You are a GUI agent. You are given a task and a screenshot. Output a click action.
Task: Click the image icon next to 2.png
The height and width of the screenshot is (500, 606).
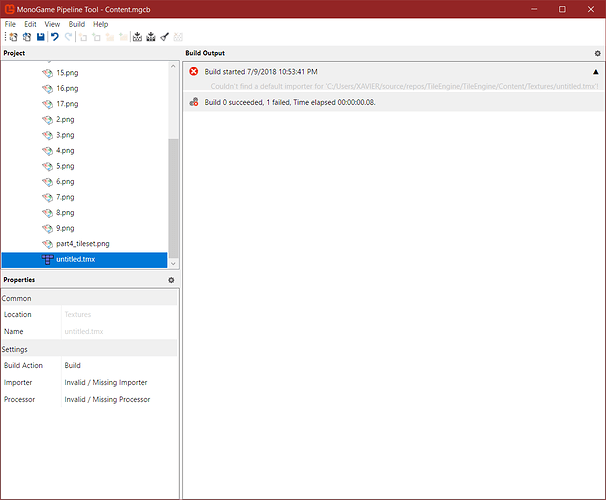48,120
